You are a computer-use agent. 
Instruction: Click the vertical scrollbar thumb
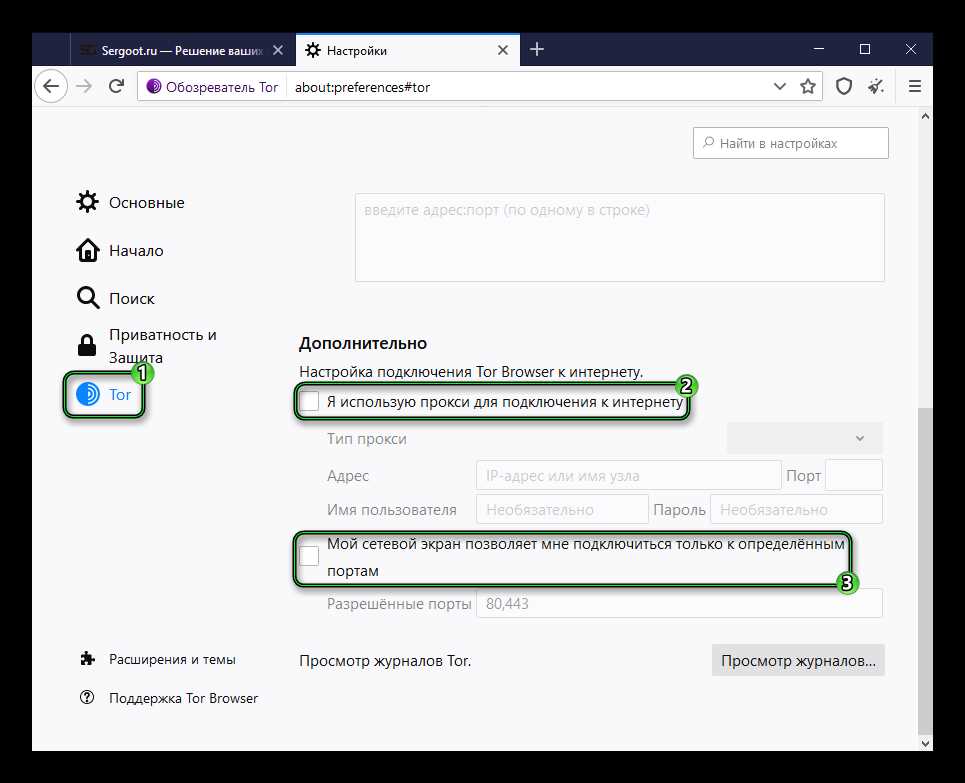[x=925, y=570]
